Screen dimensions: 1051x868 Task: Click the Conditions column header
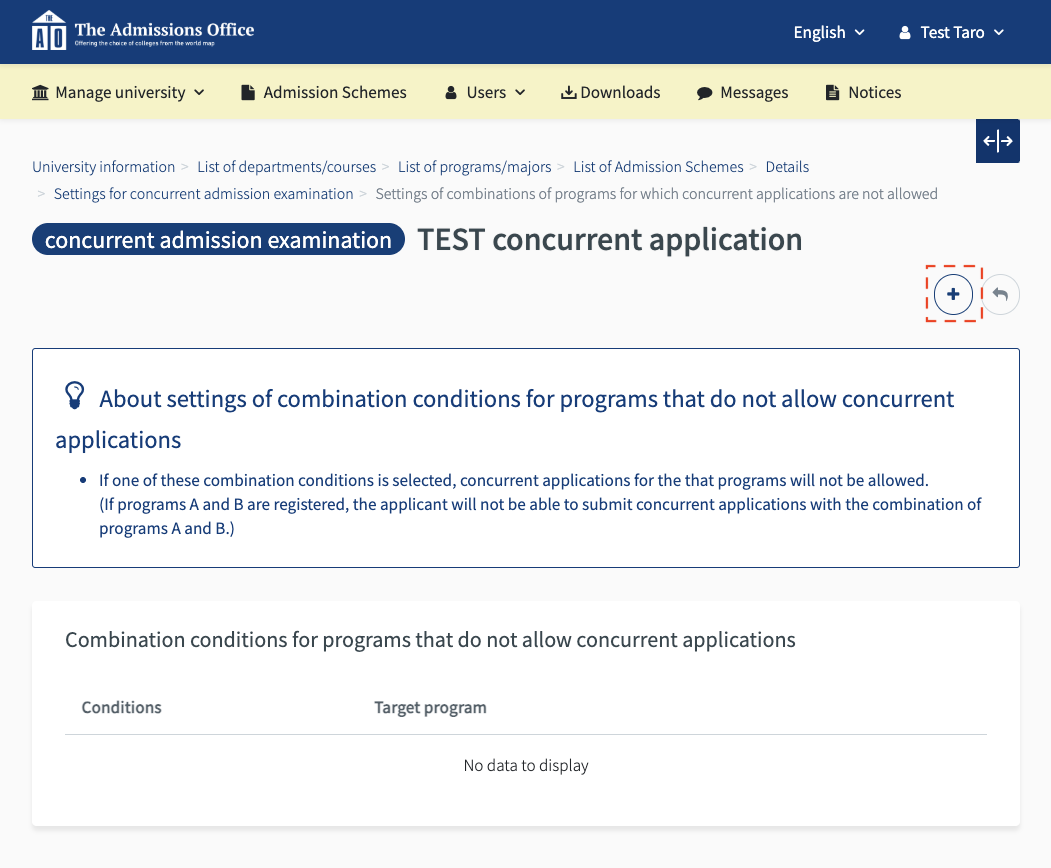[121, 707]
